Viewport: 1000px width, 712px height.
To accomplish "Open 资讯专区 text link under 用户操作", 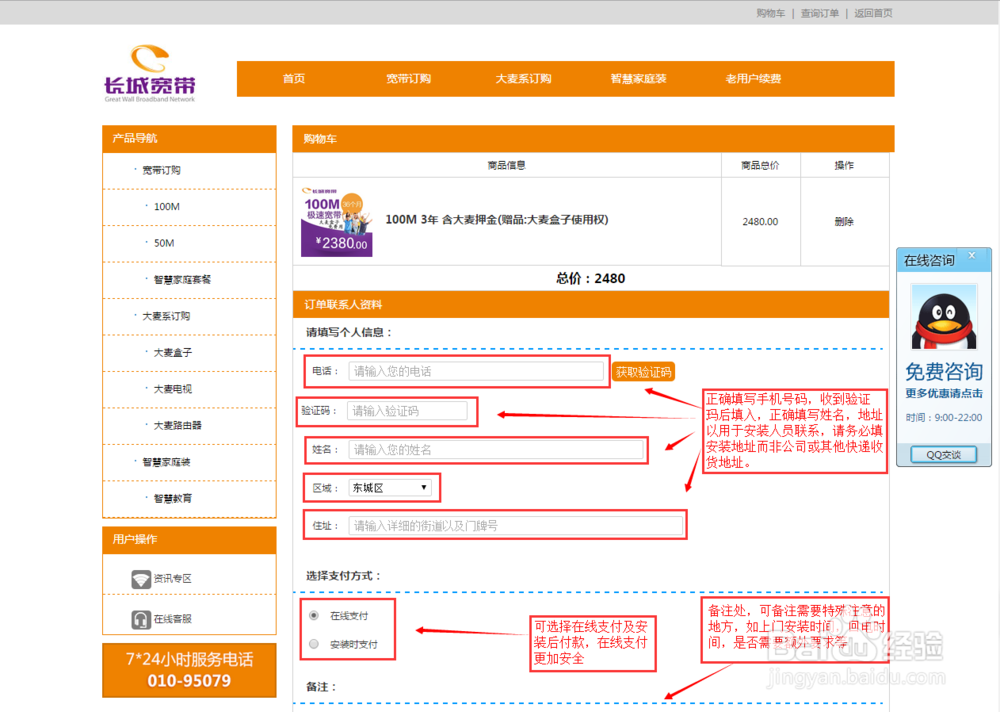I will point(173,579).
